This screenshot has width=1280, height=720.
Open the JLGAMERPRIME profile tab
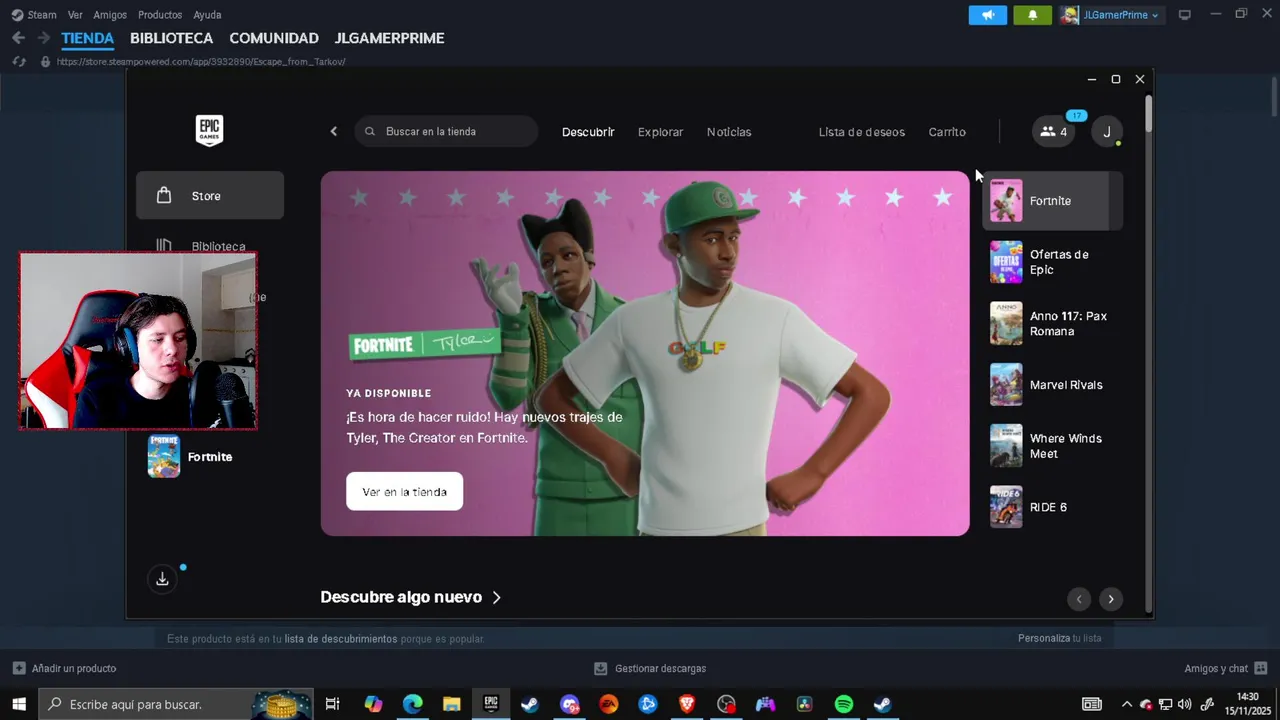(x=390, y=38)
